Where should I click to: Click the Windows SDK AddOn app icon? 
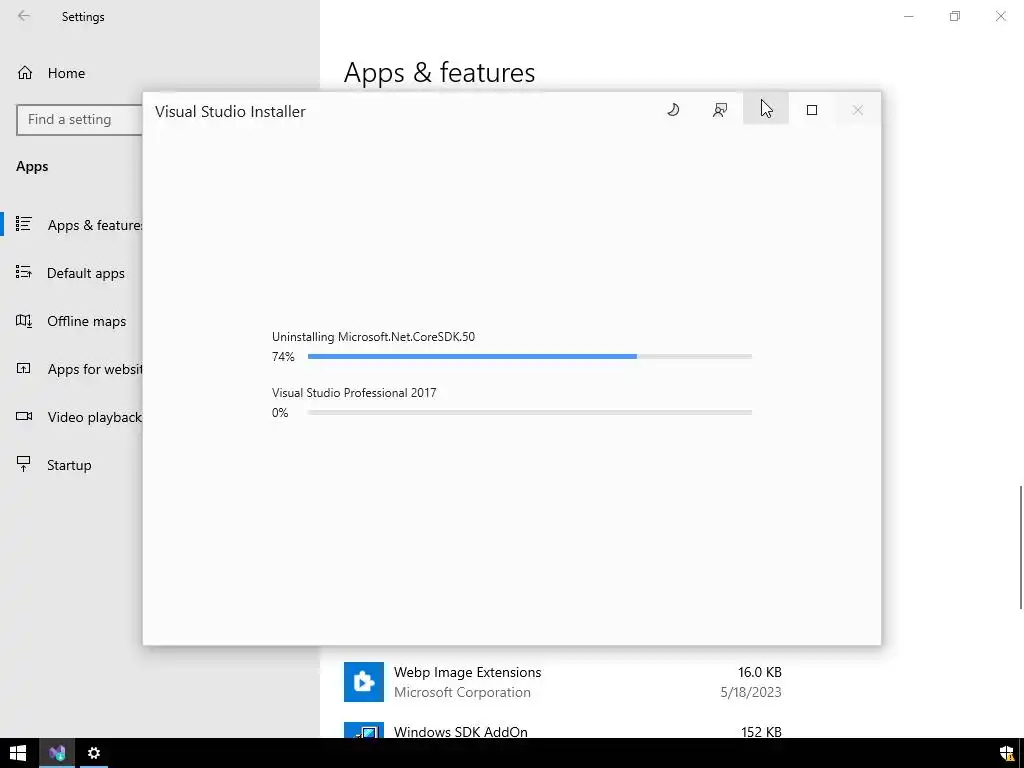(364, 730)
